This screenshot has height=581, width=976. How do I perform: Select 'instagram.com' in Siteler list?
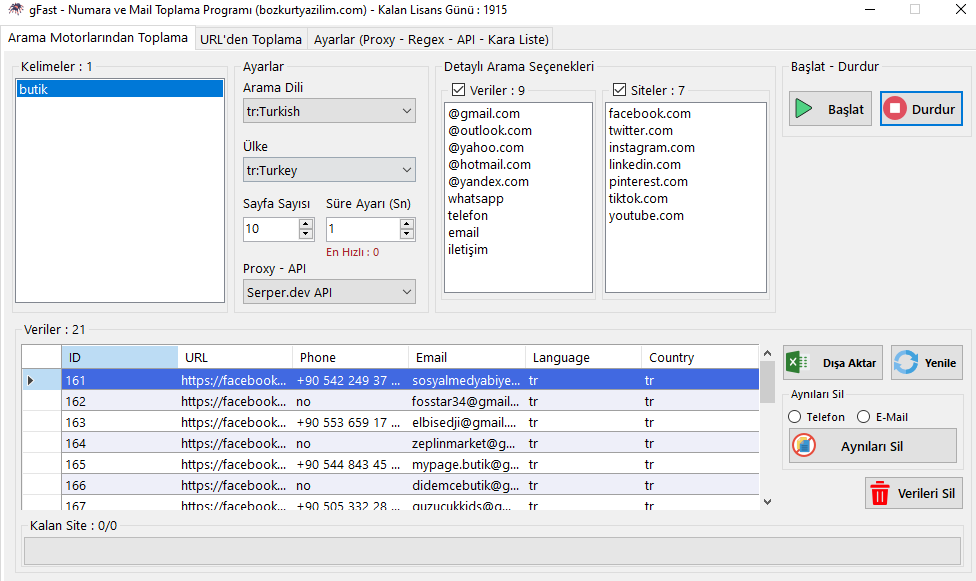[x=652, y=148]
